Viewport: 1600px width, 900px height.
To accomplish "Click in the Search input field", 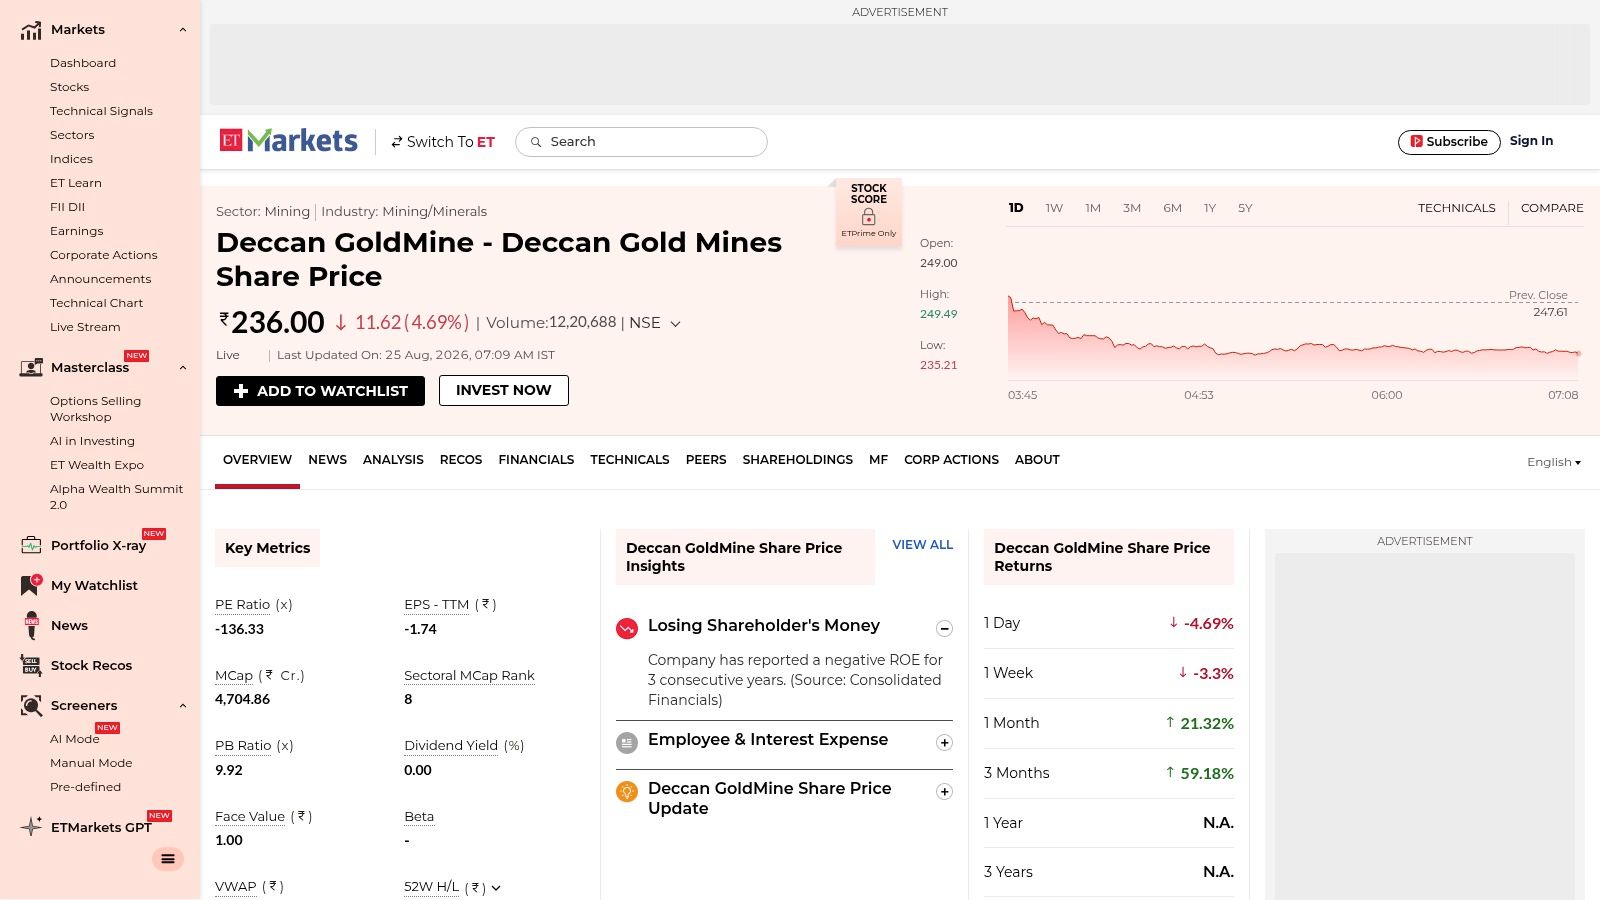I will click(641, 142).
